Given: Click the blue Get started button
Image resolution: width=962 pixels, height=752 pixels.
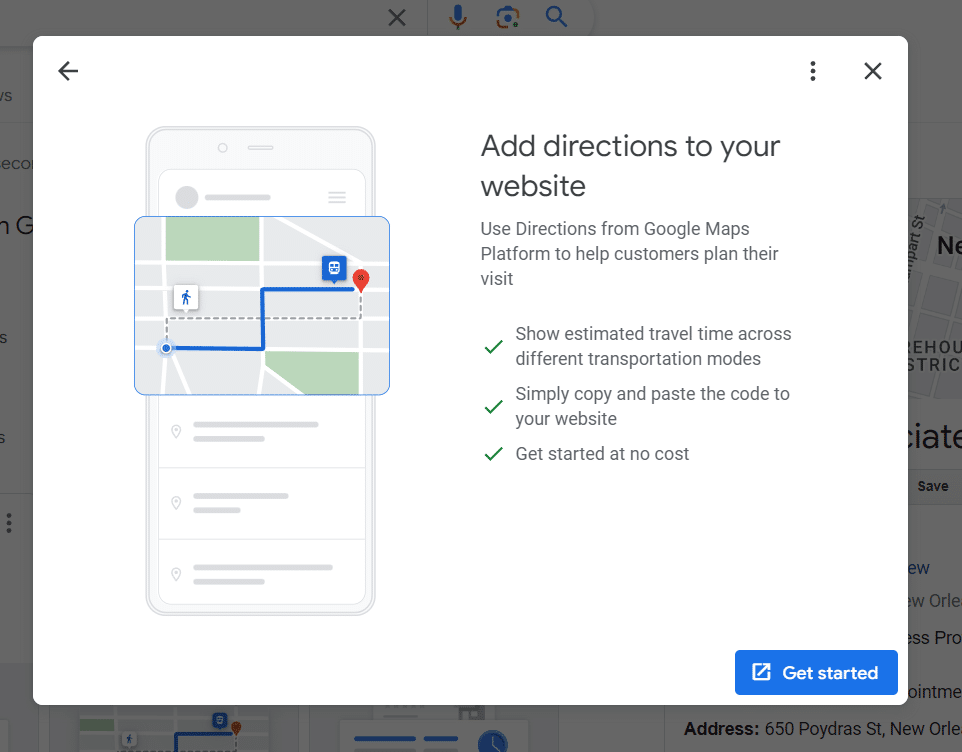Looking at the screenshot, I should [816, 673].
